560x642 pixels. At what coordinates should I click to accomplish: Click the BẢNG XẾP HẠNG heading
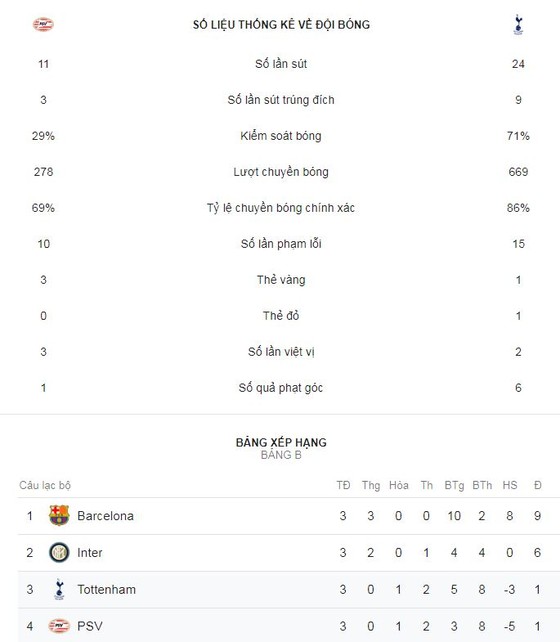click(x=281, y=442)
